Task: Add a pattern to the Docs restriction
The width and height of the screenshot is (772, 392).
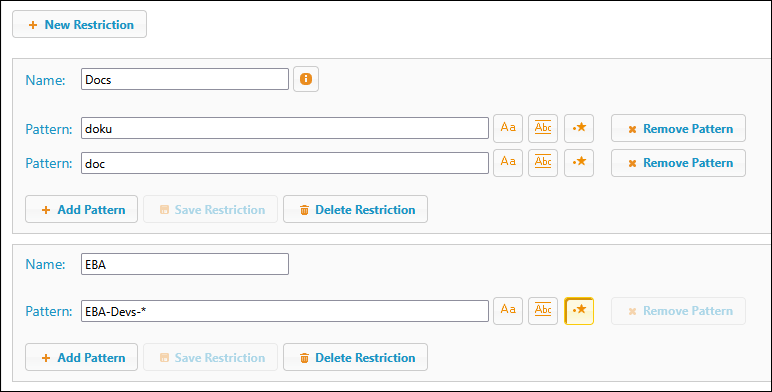Action: 81,209
